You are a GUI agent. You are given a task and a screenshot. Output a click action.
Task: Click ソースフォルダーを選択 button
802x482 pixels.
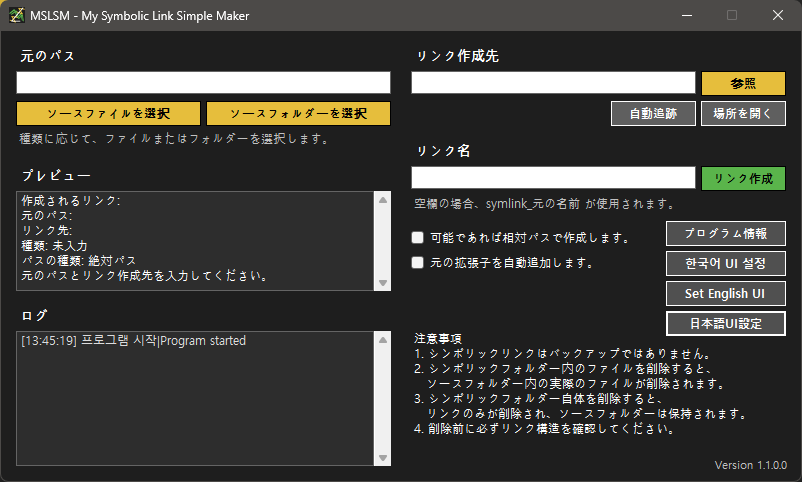[x=298, y=114]
